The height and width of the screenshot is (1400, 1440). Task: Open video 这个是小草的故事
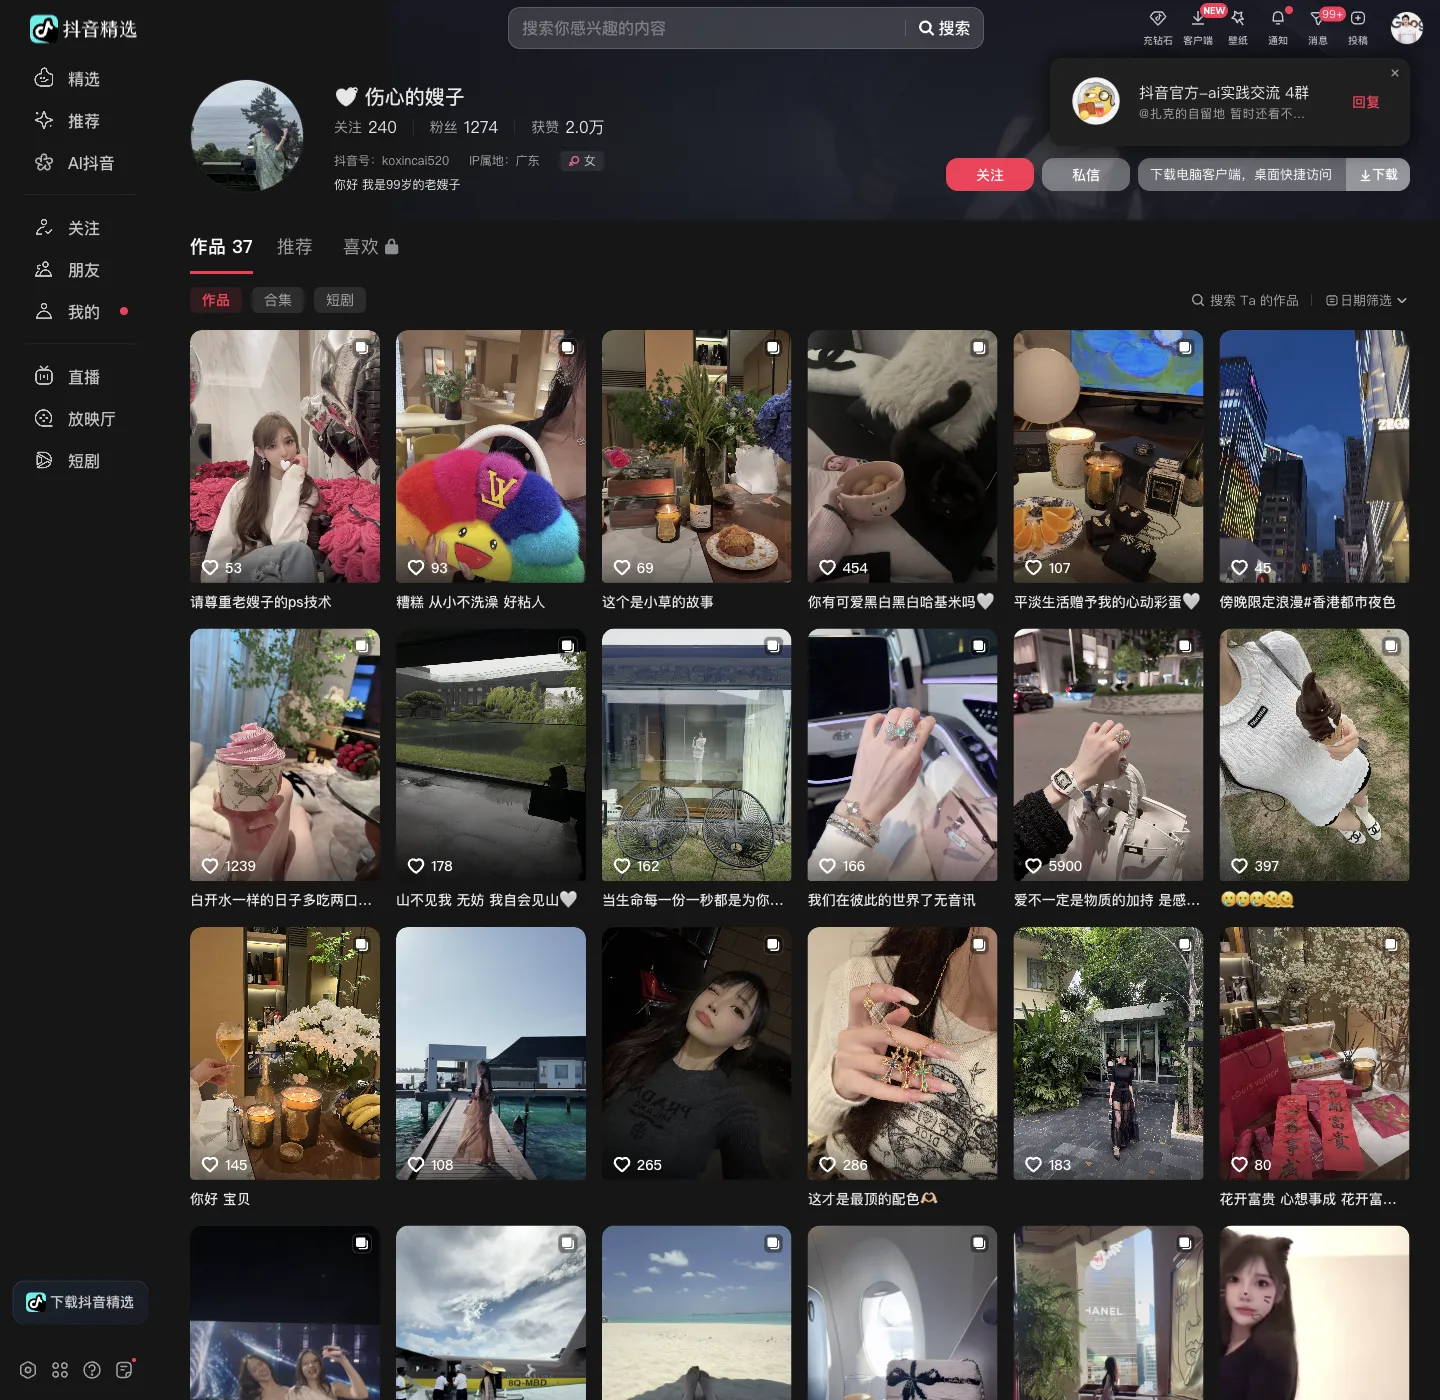coord(697,457)
